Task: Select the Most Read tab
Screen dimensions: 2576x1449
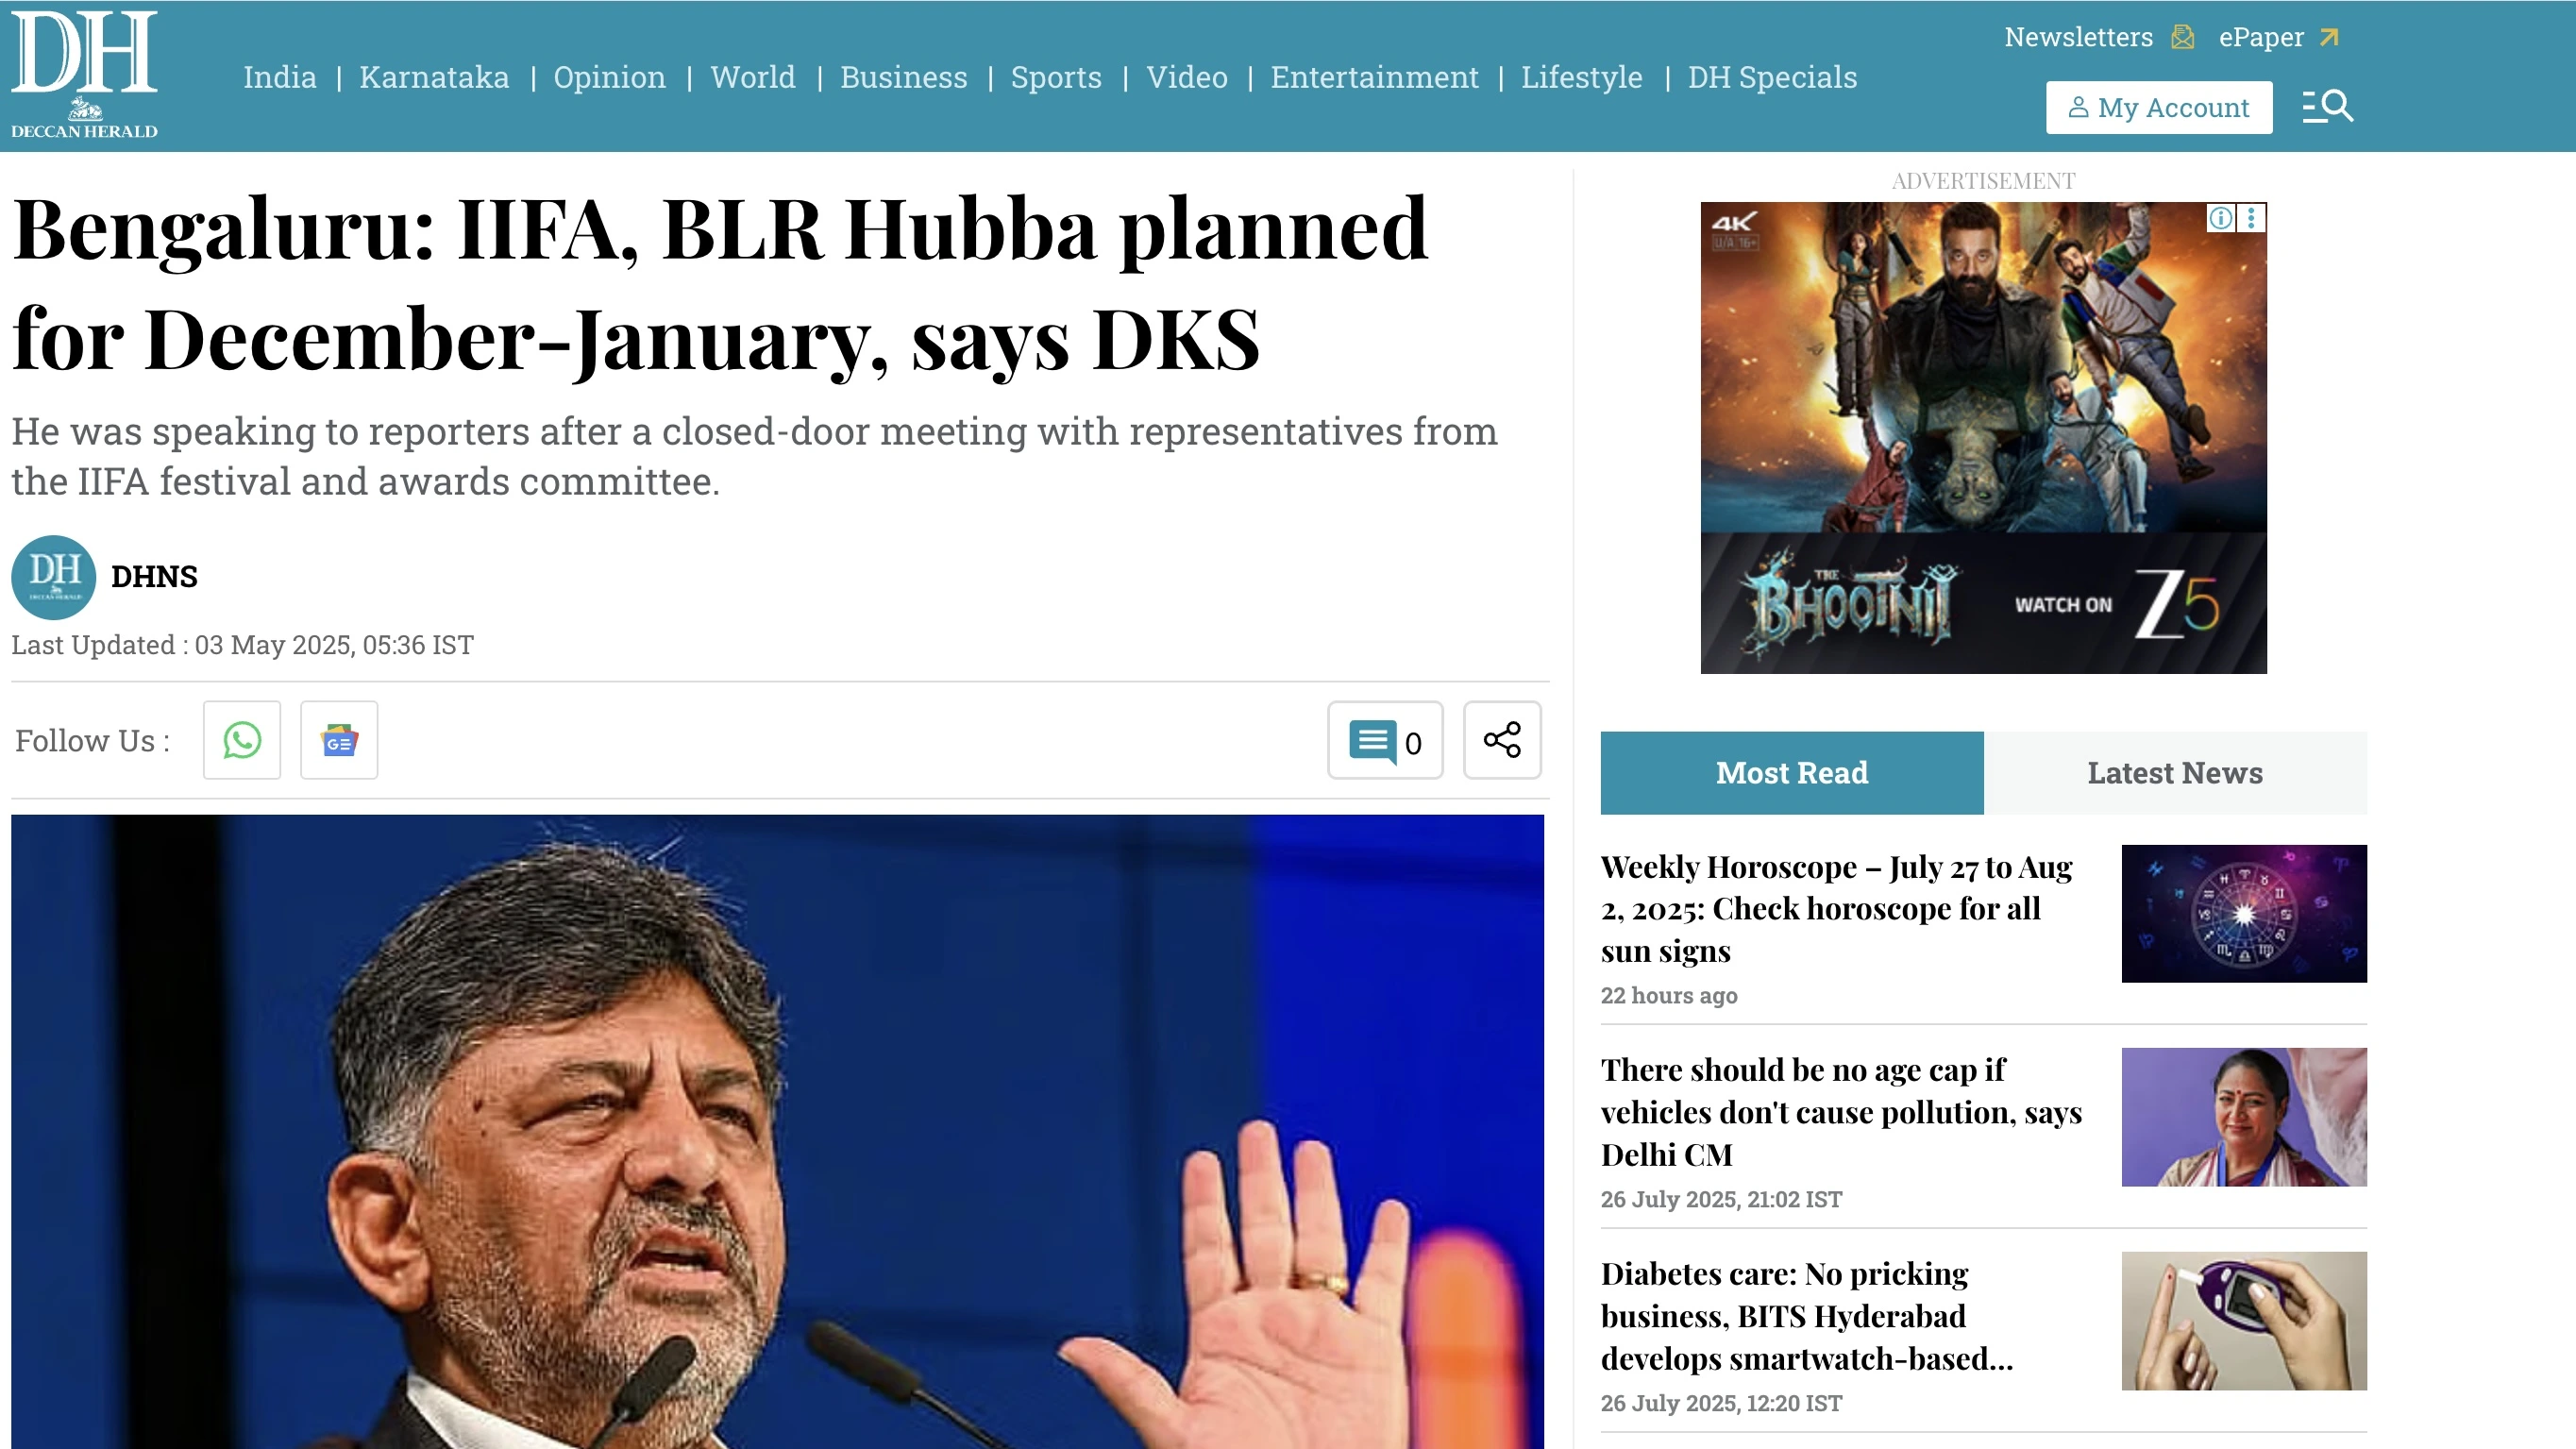Action: tap(1792, 773)
